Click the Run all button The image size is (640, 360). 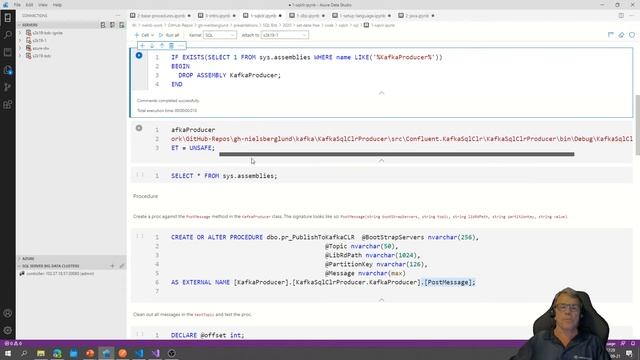169,35
